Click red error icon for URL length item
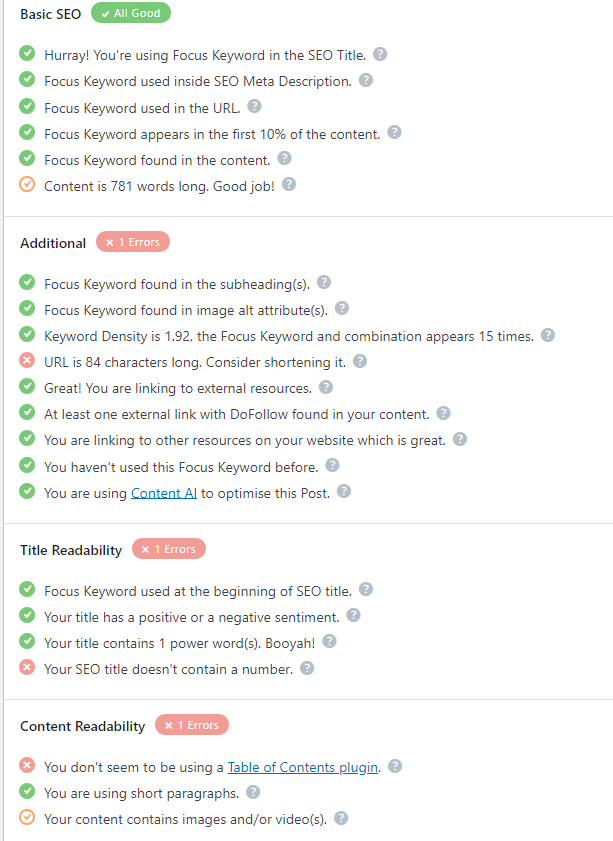Viewport: 613px width, 841px height. 27,361
